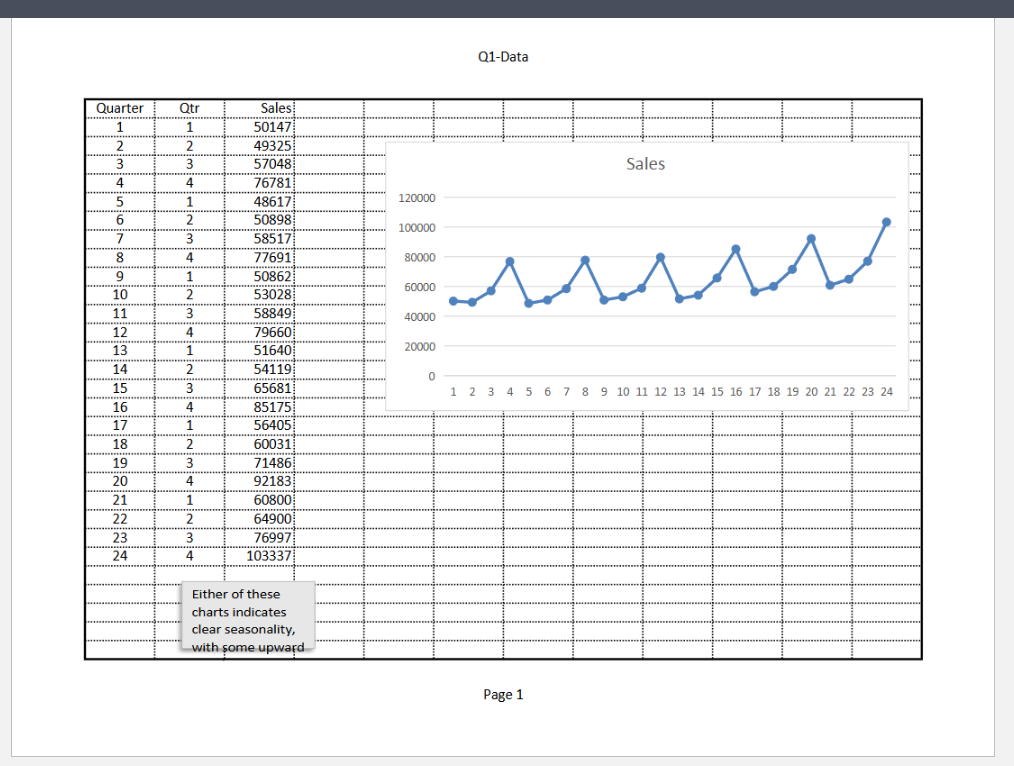Image resolution: width=1014 pixels, height=766 pixels.
Task: Click sales value 79660
Action: 272,332
